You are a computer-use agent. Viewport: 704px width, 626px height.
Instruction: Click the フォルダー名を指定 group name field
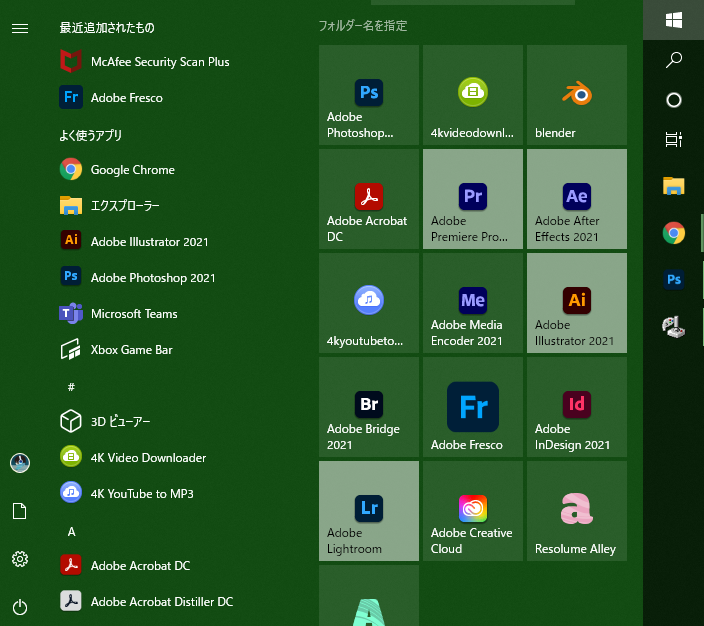click(363, 26)
